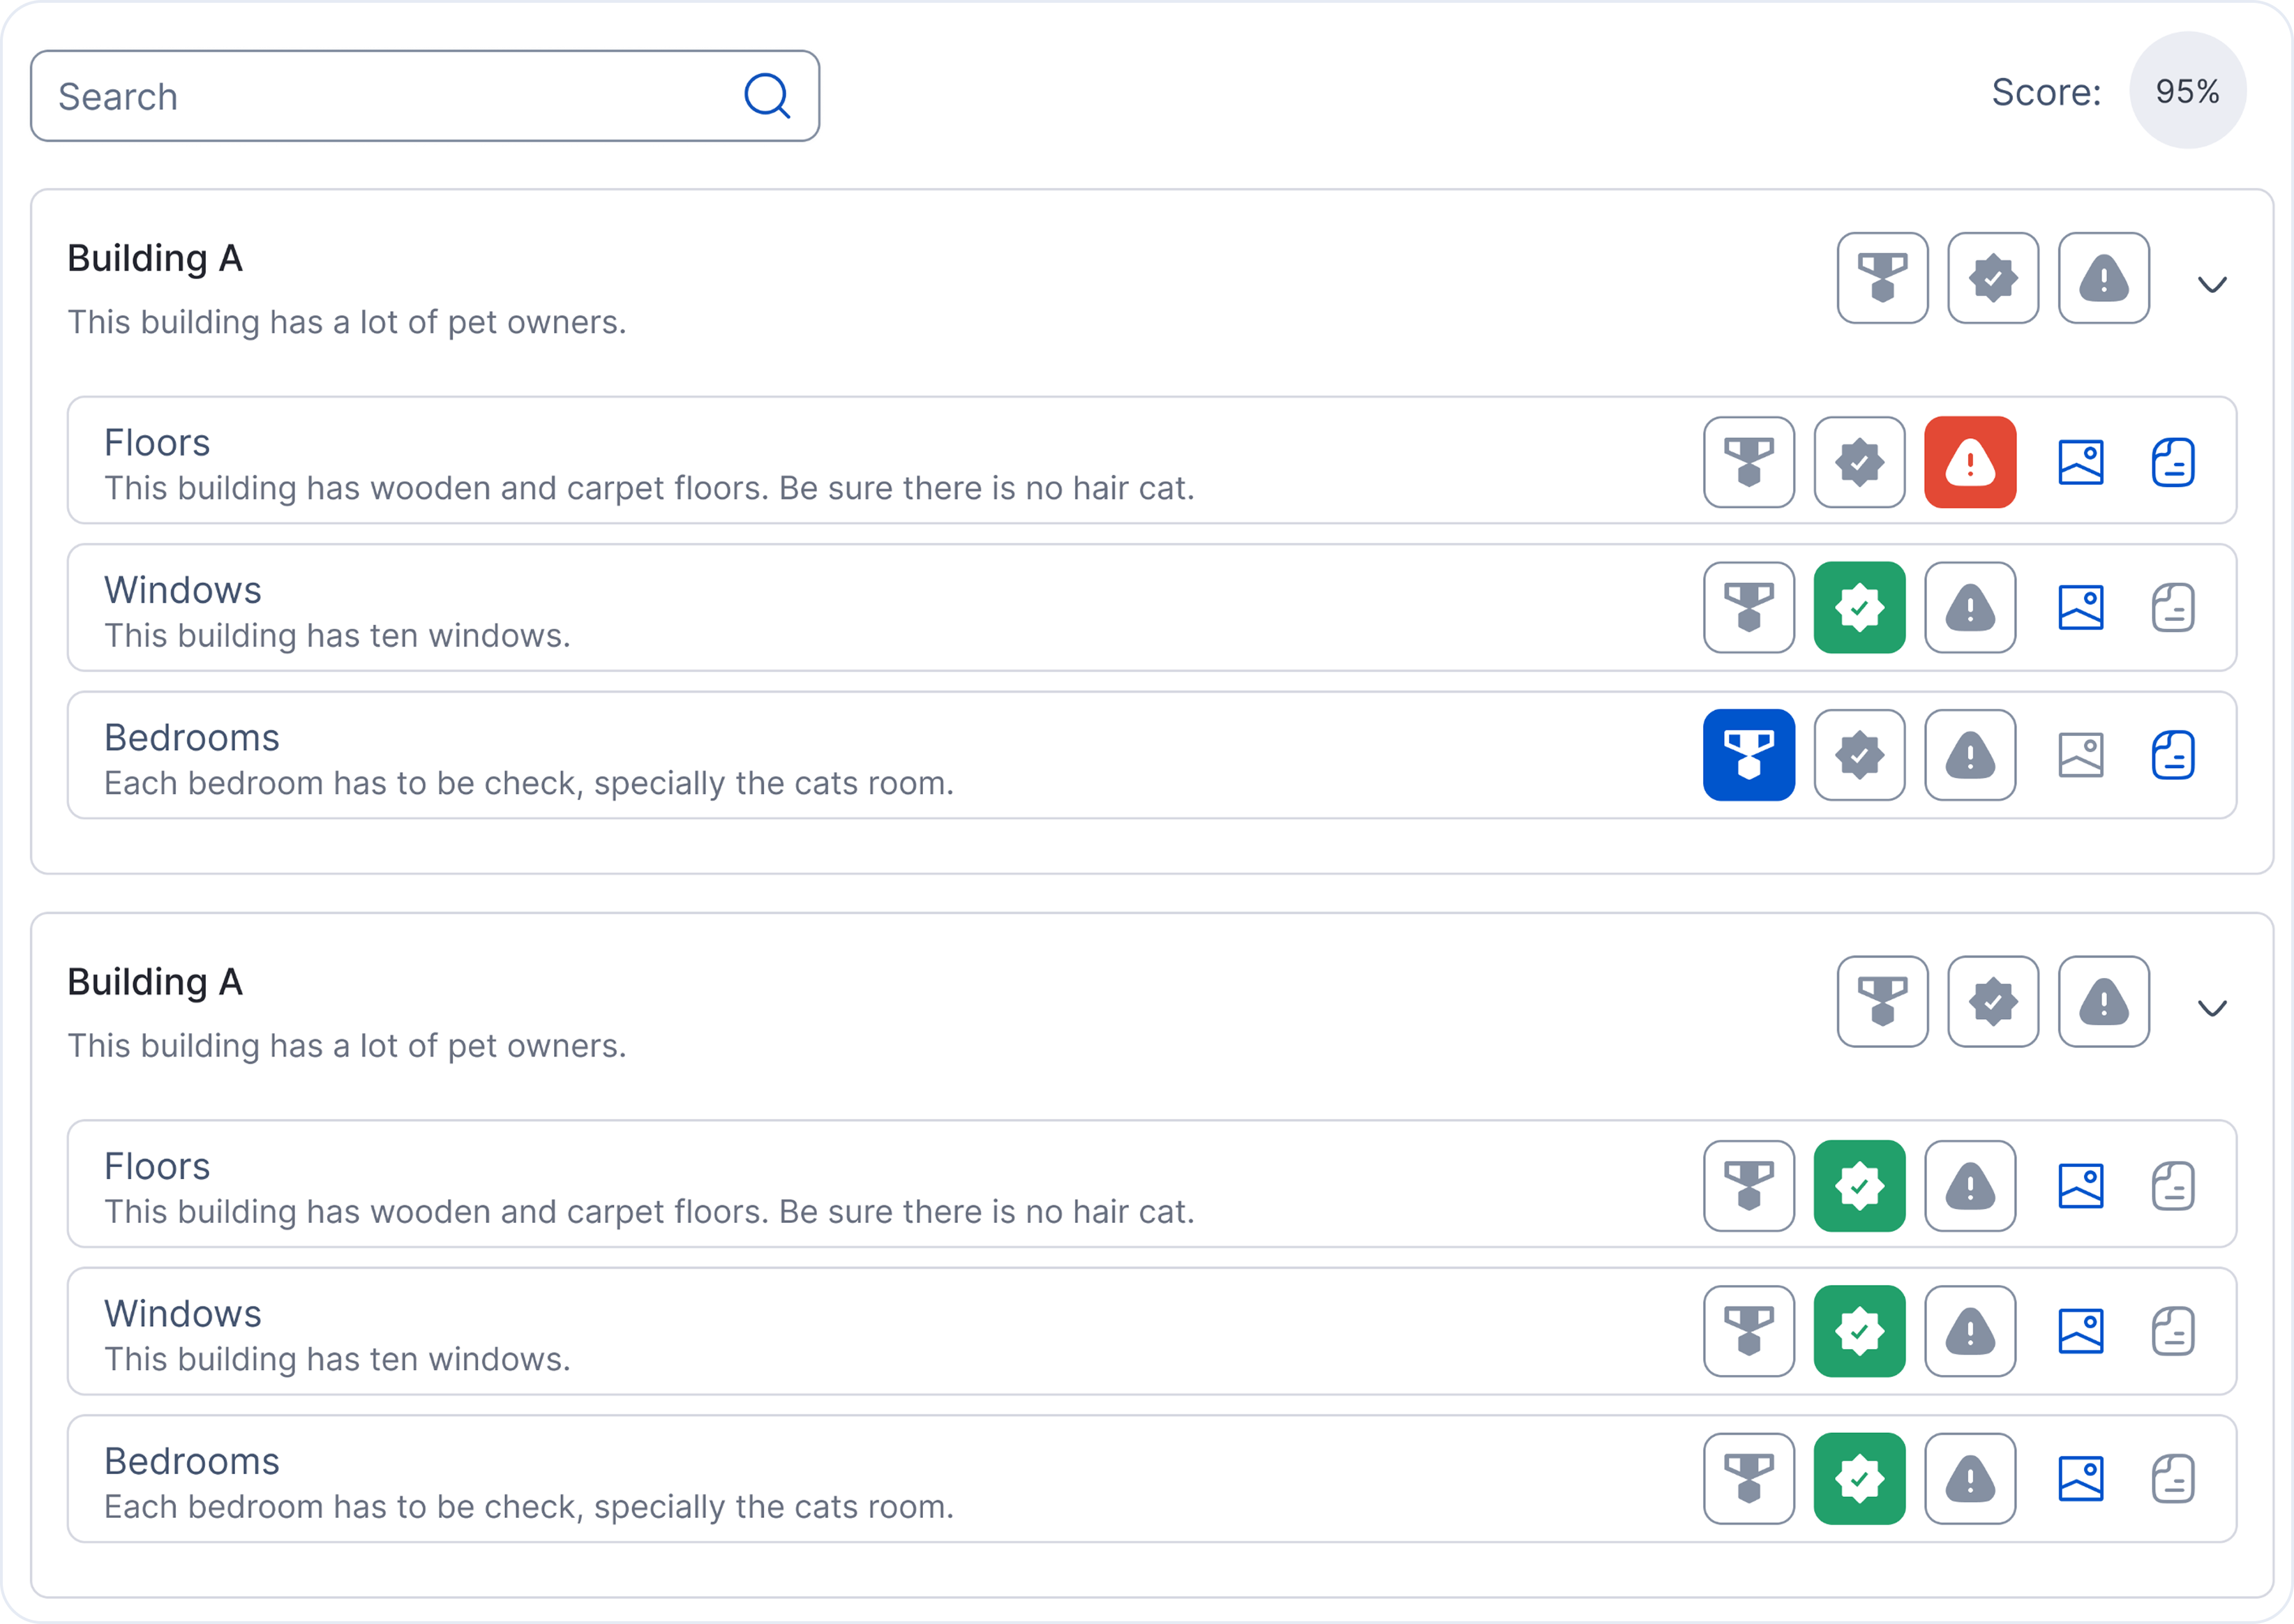Click medal icon in top Building A header

(x=1882, y=278)
